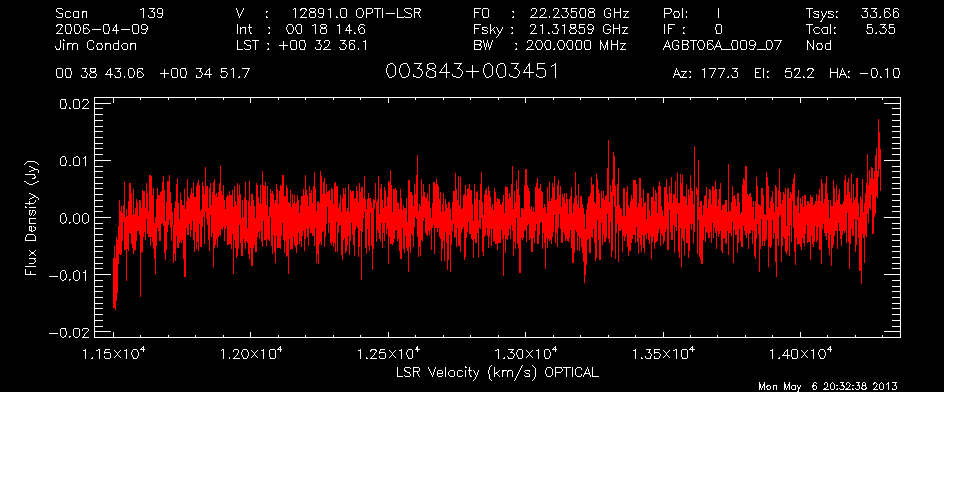Click integration time 00 18 14.6
This screenshot has width=962, height=490.
click(326, 29)
